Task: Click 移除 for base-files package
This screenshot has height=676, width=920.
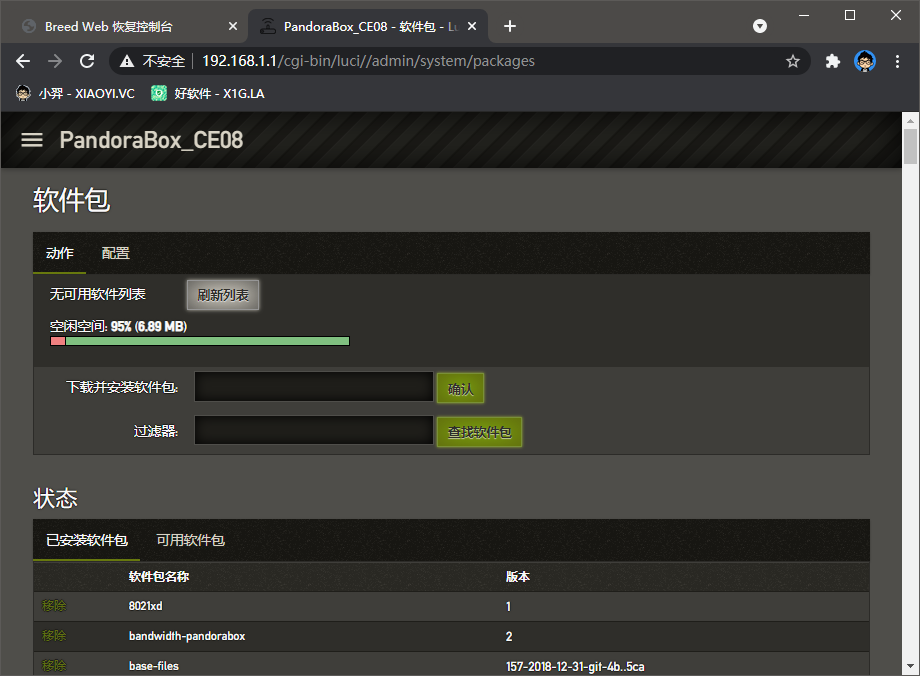Action: click(x=54, y=665)
